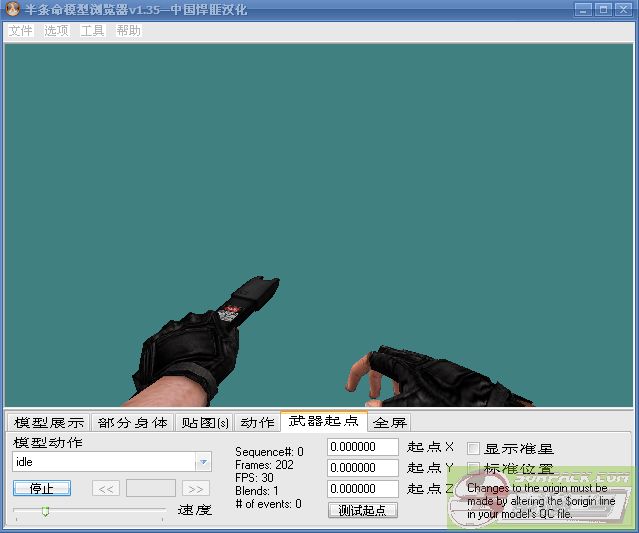Switch to the 模型展示 tab
This screenshot has width=639, height=533.
tap(48, 423)
